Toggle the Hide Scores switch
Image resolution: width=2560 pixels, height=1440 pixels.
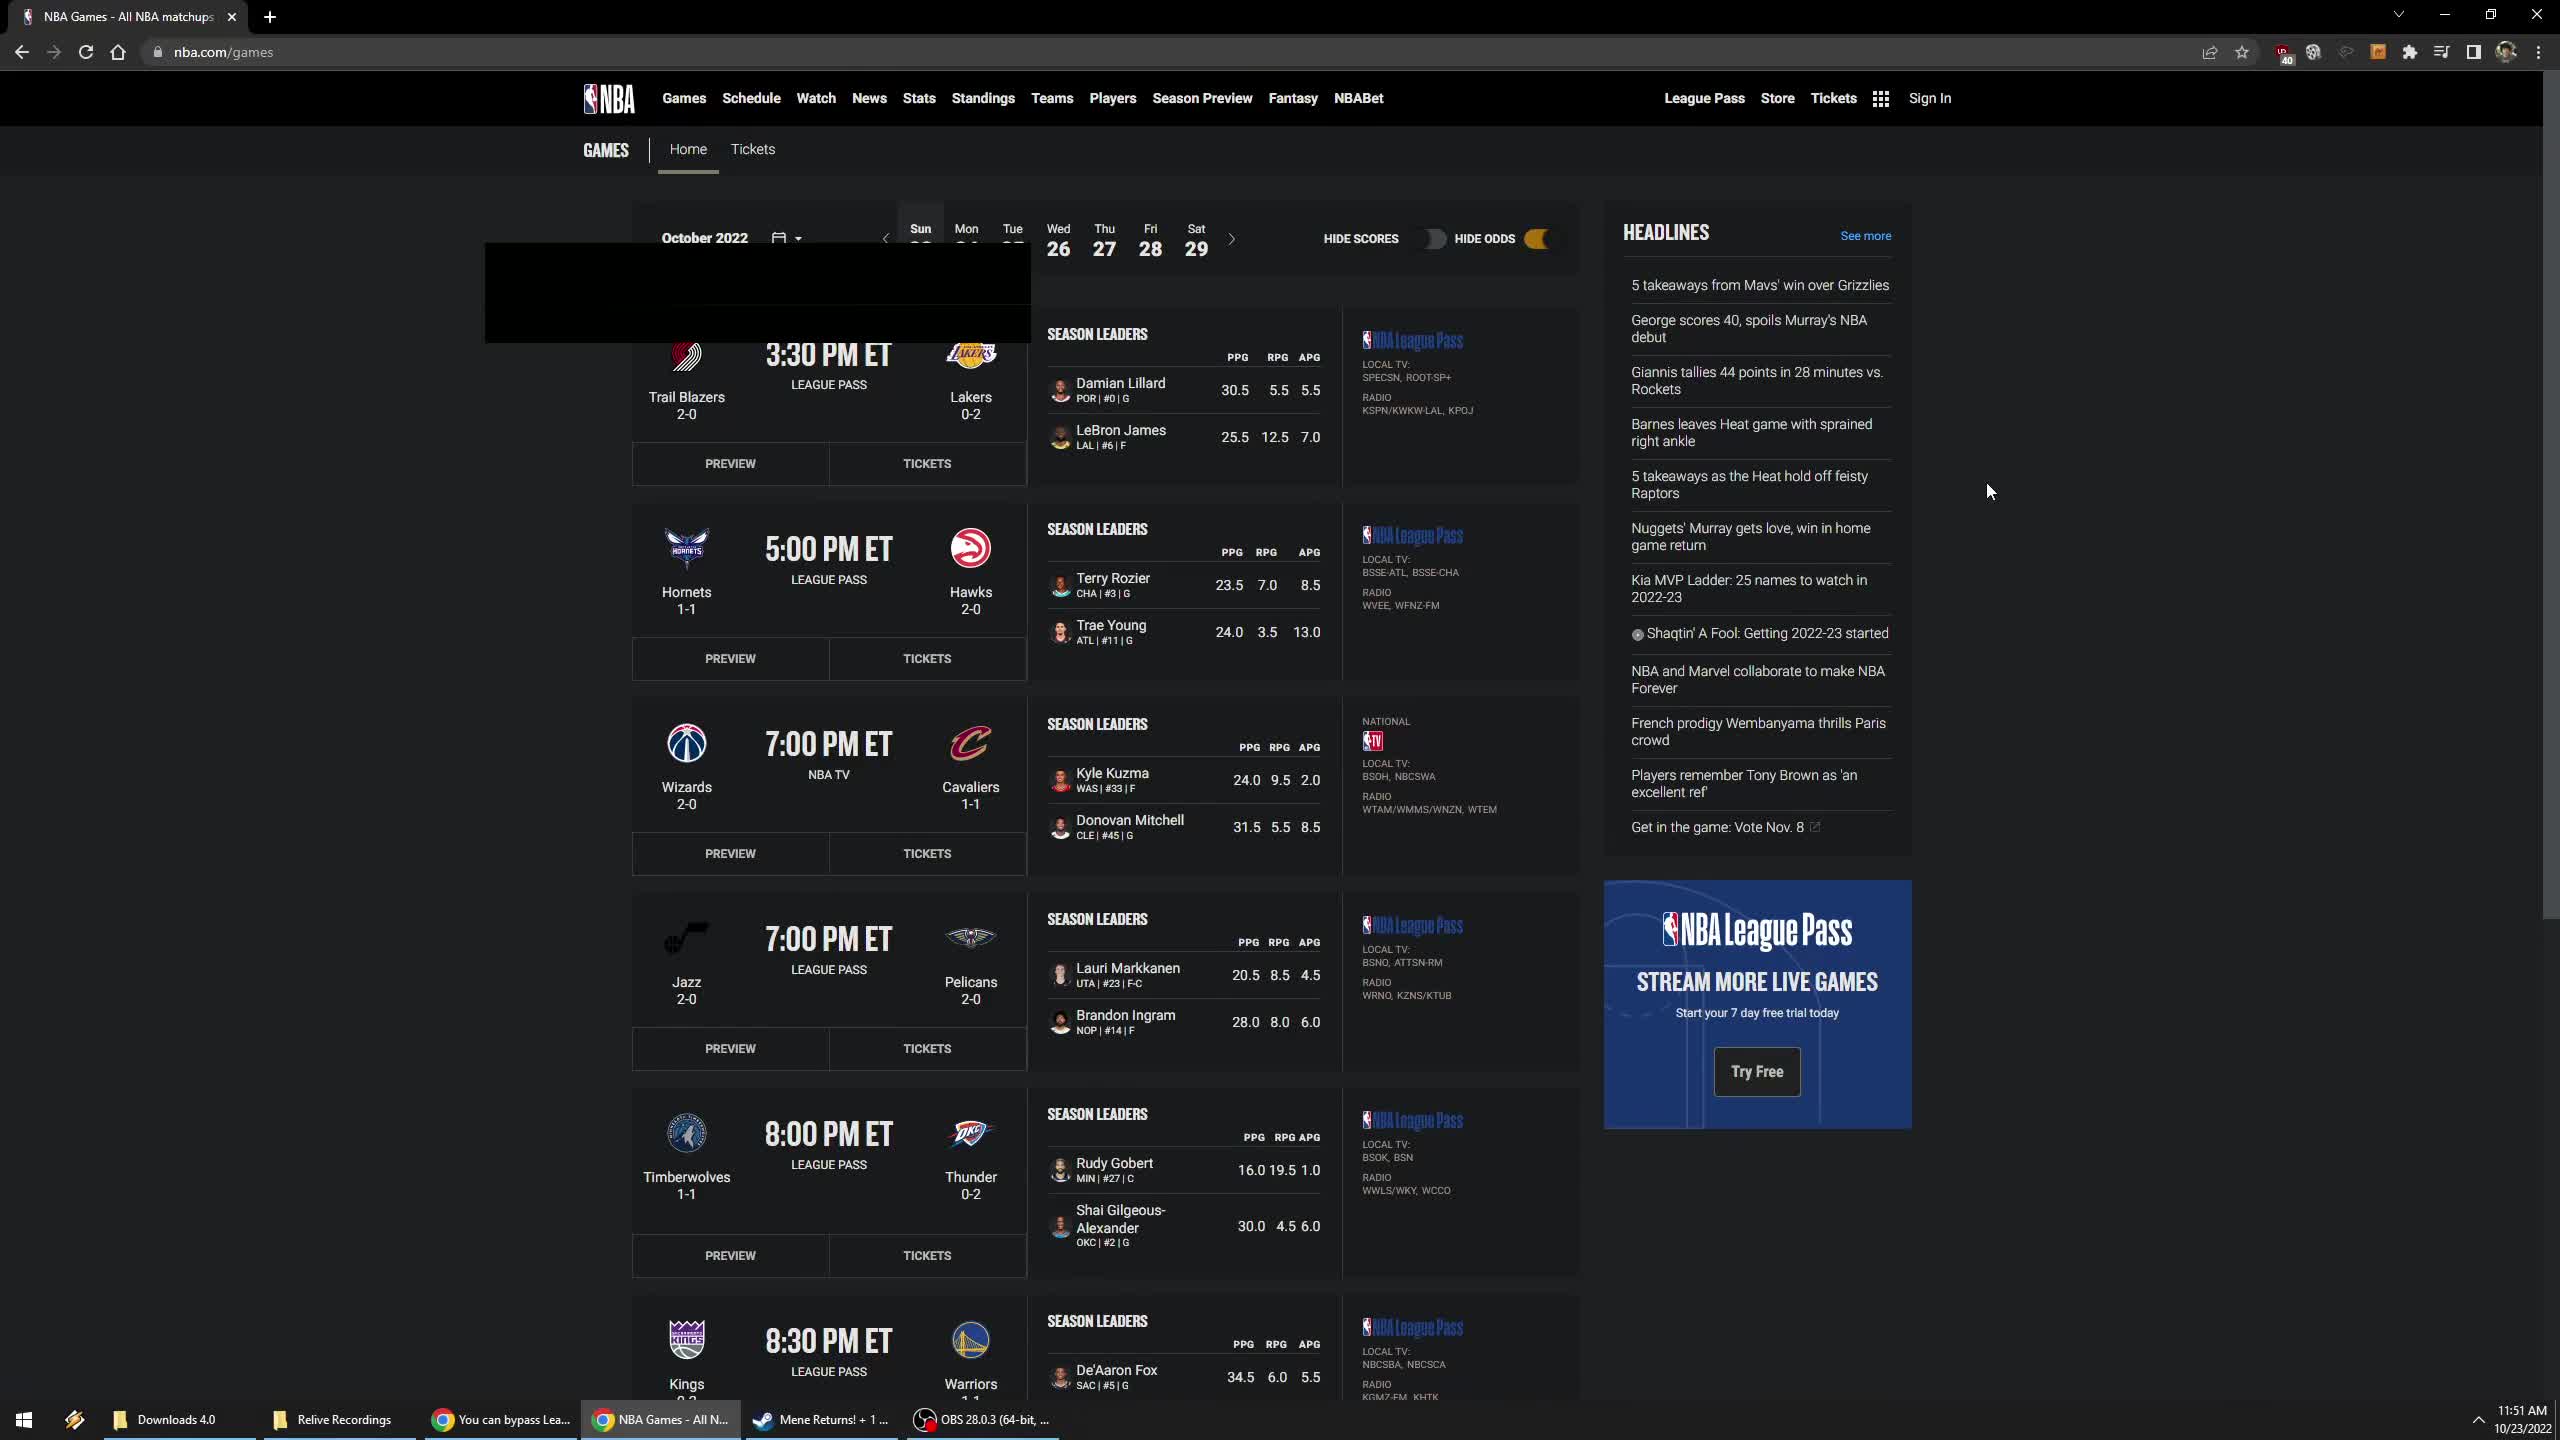coord(1433,239)
